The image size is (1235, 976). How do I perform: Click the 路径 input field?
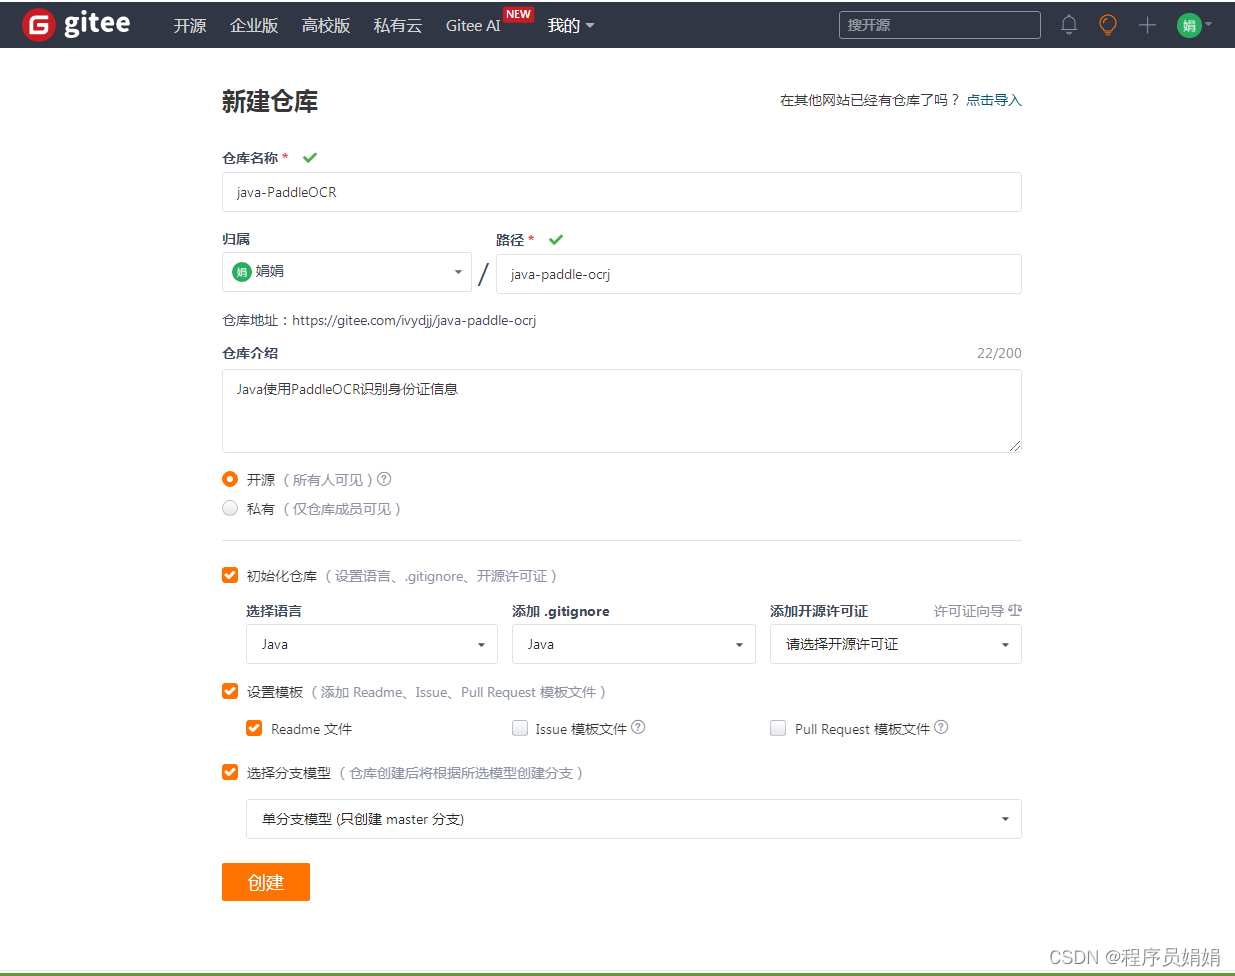tap(759, 274)
